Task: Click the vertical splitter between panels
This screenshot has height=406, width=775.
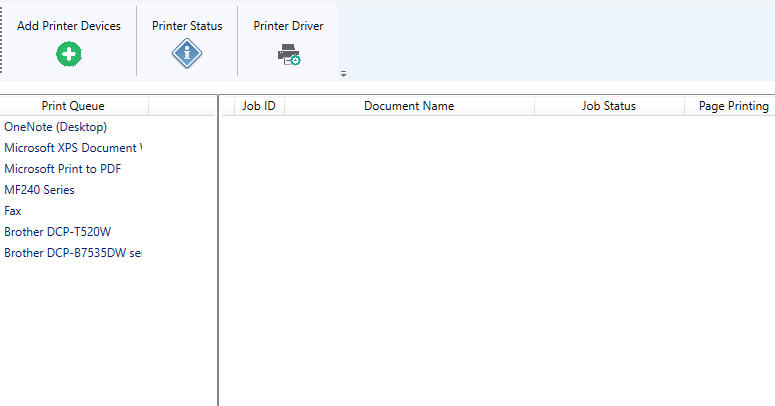Action: pyautogui.click(x=218, y=250)
